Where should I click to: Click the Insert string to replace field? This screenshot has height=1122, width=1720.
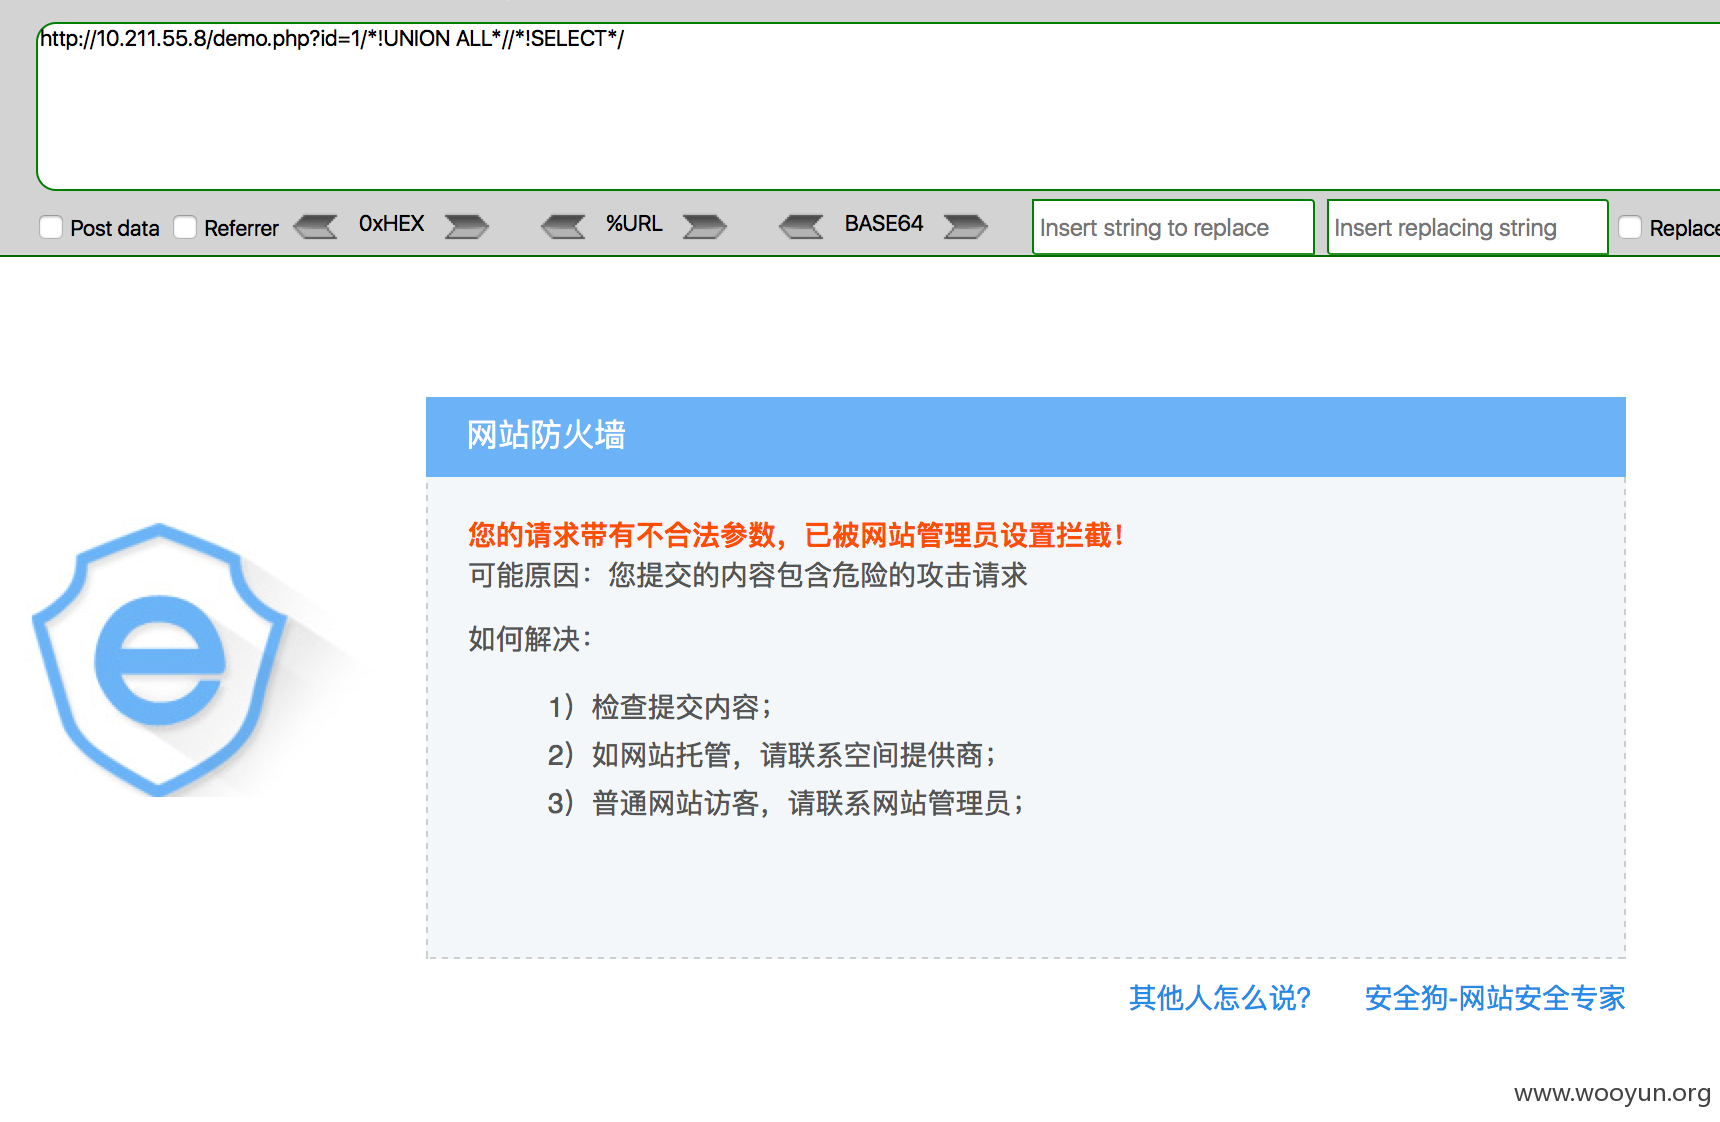[1173, 227]
